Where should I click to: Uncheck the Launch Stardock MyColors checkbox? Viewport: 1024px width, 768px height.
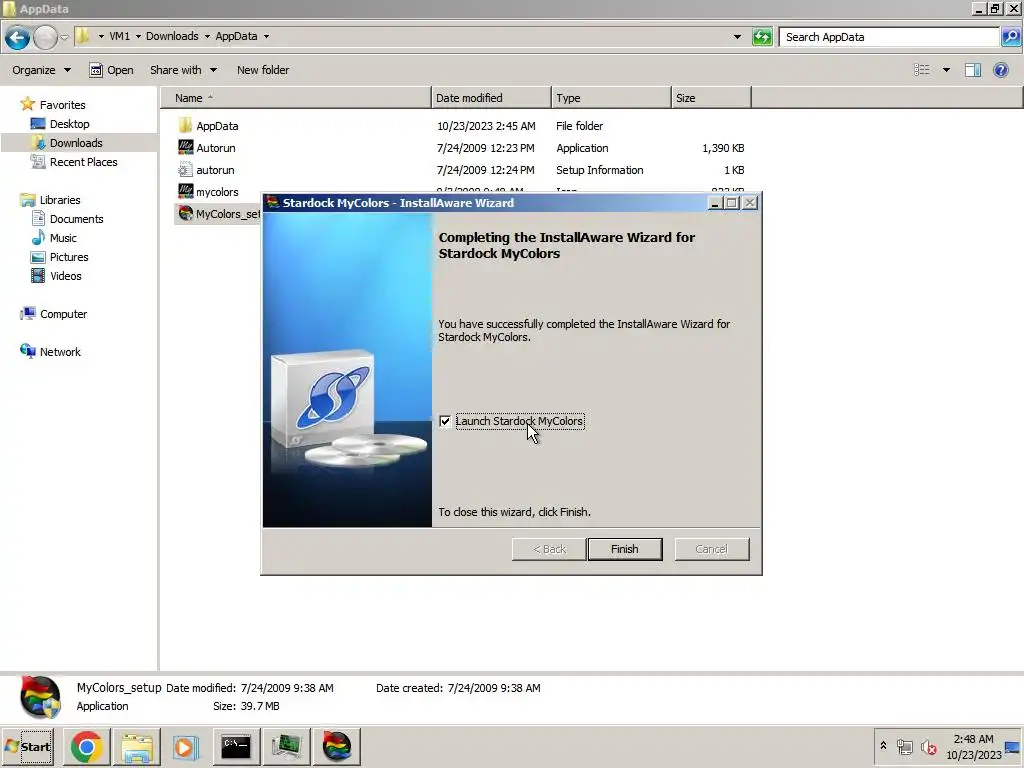point(445,421)
